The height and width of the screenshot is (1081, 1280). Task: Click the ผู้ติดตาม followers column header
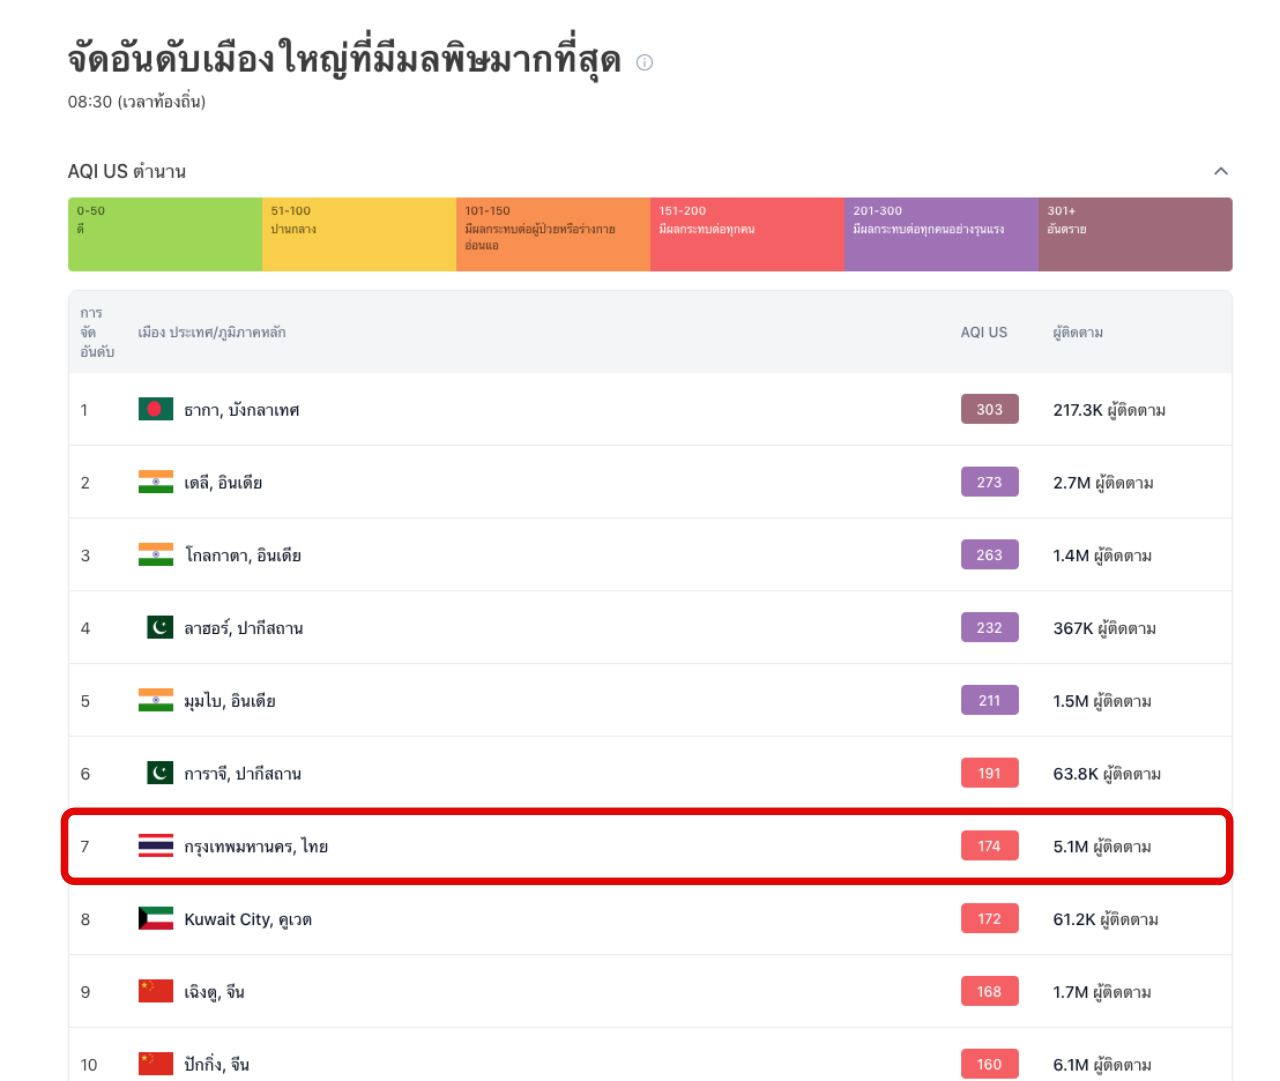click(x=1078, y=332)
